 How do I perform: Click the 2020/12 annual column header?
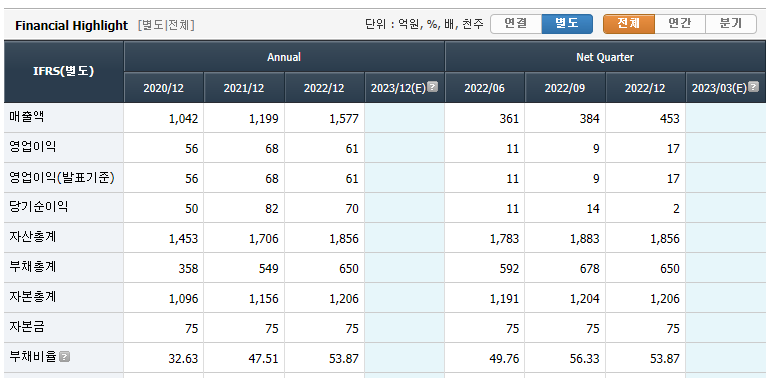163,88
